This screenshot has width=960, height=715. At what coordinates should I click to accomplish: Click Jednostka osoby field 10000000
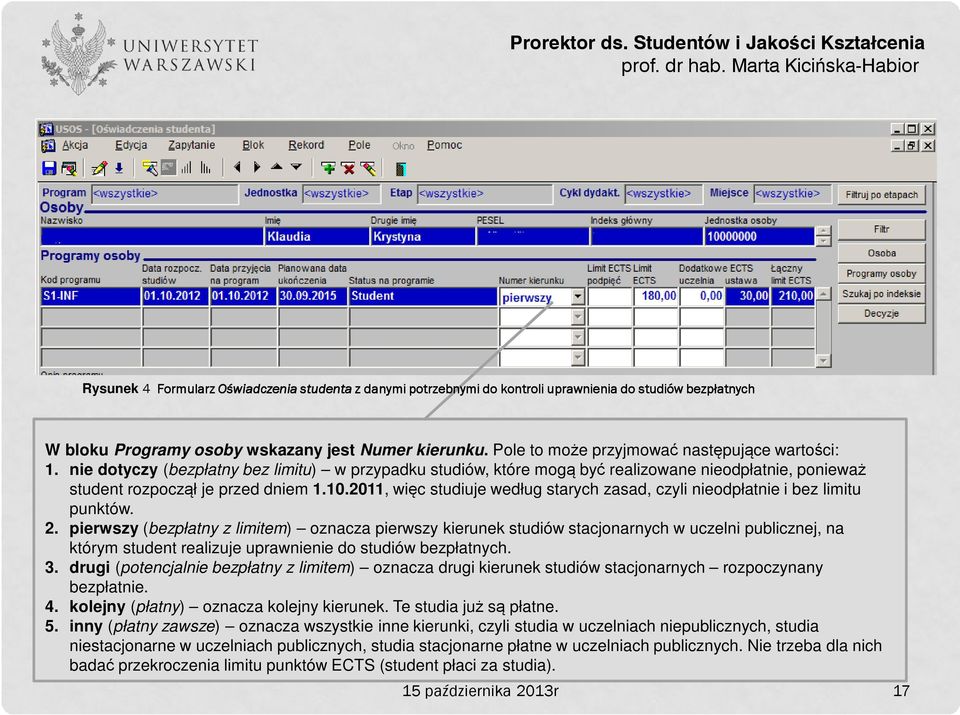(x=759, y=237)
